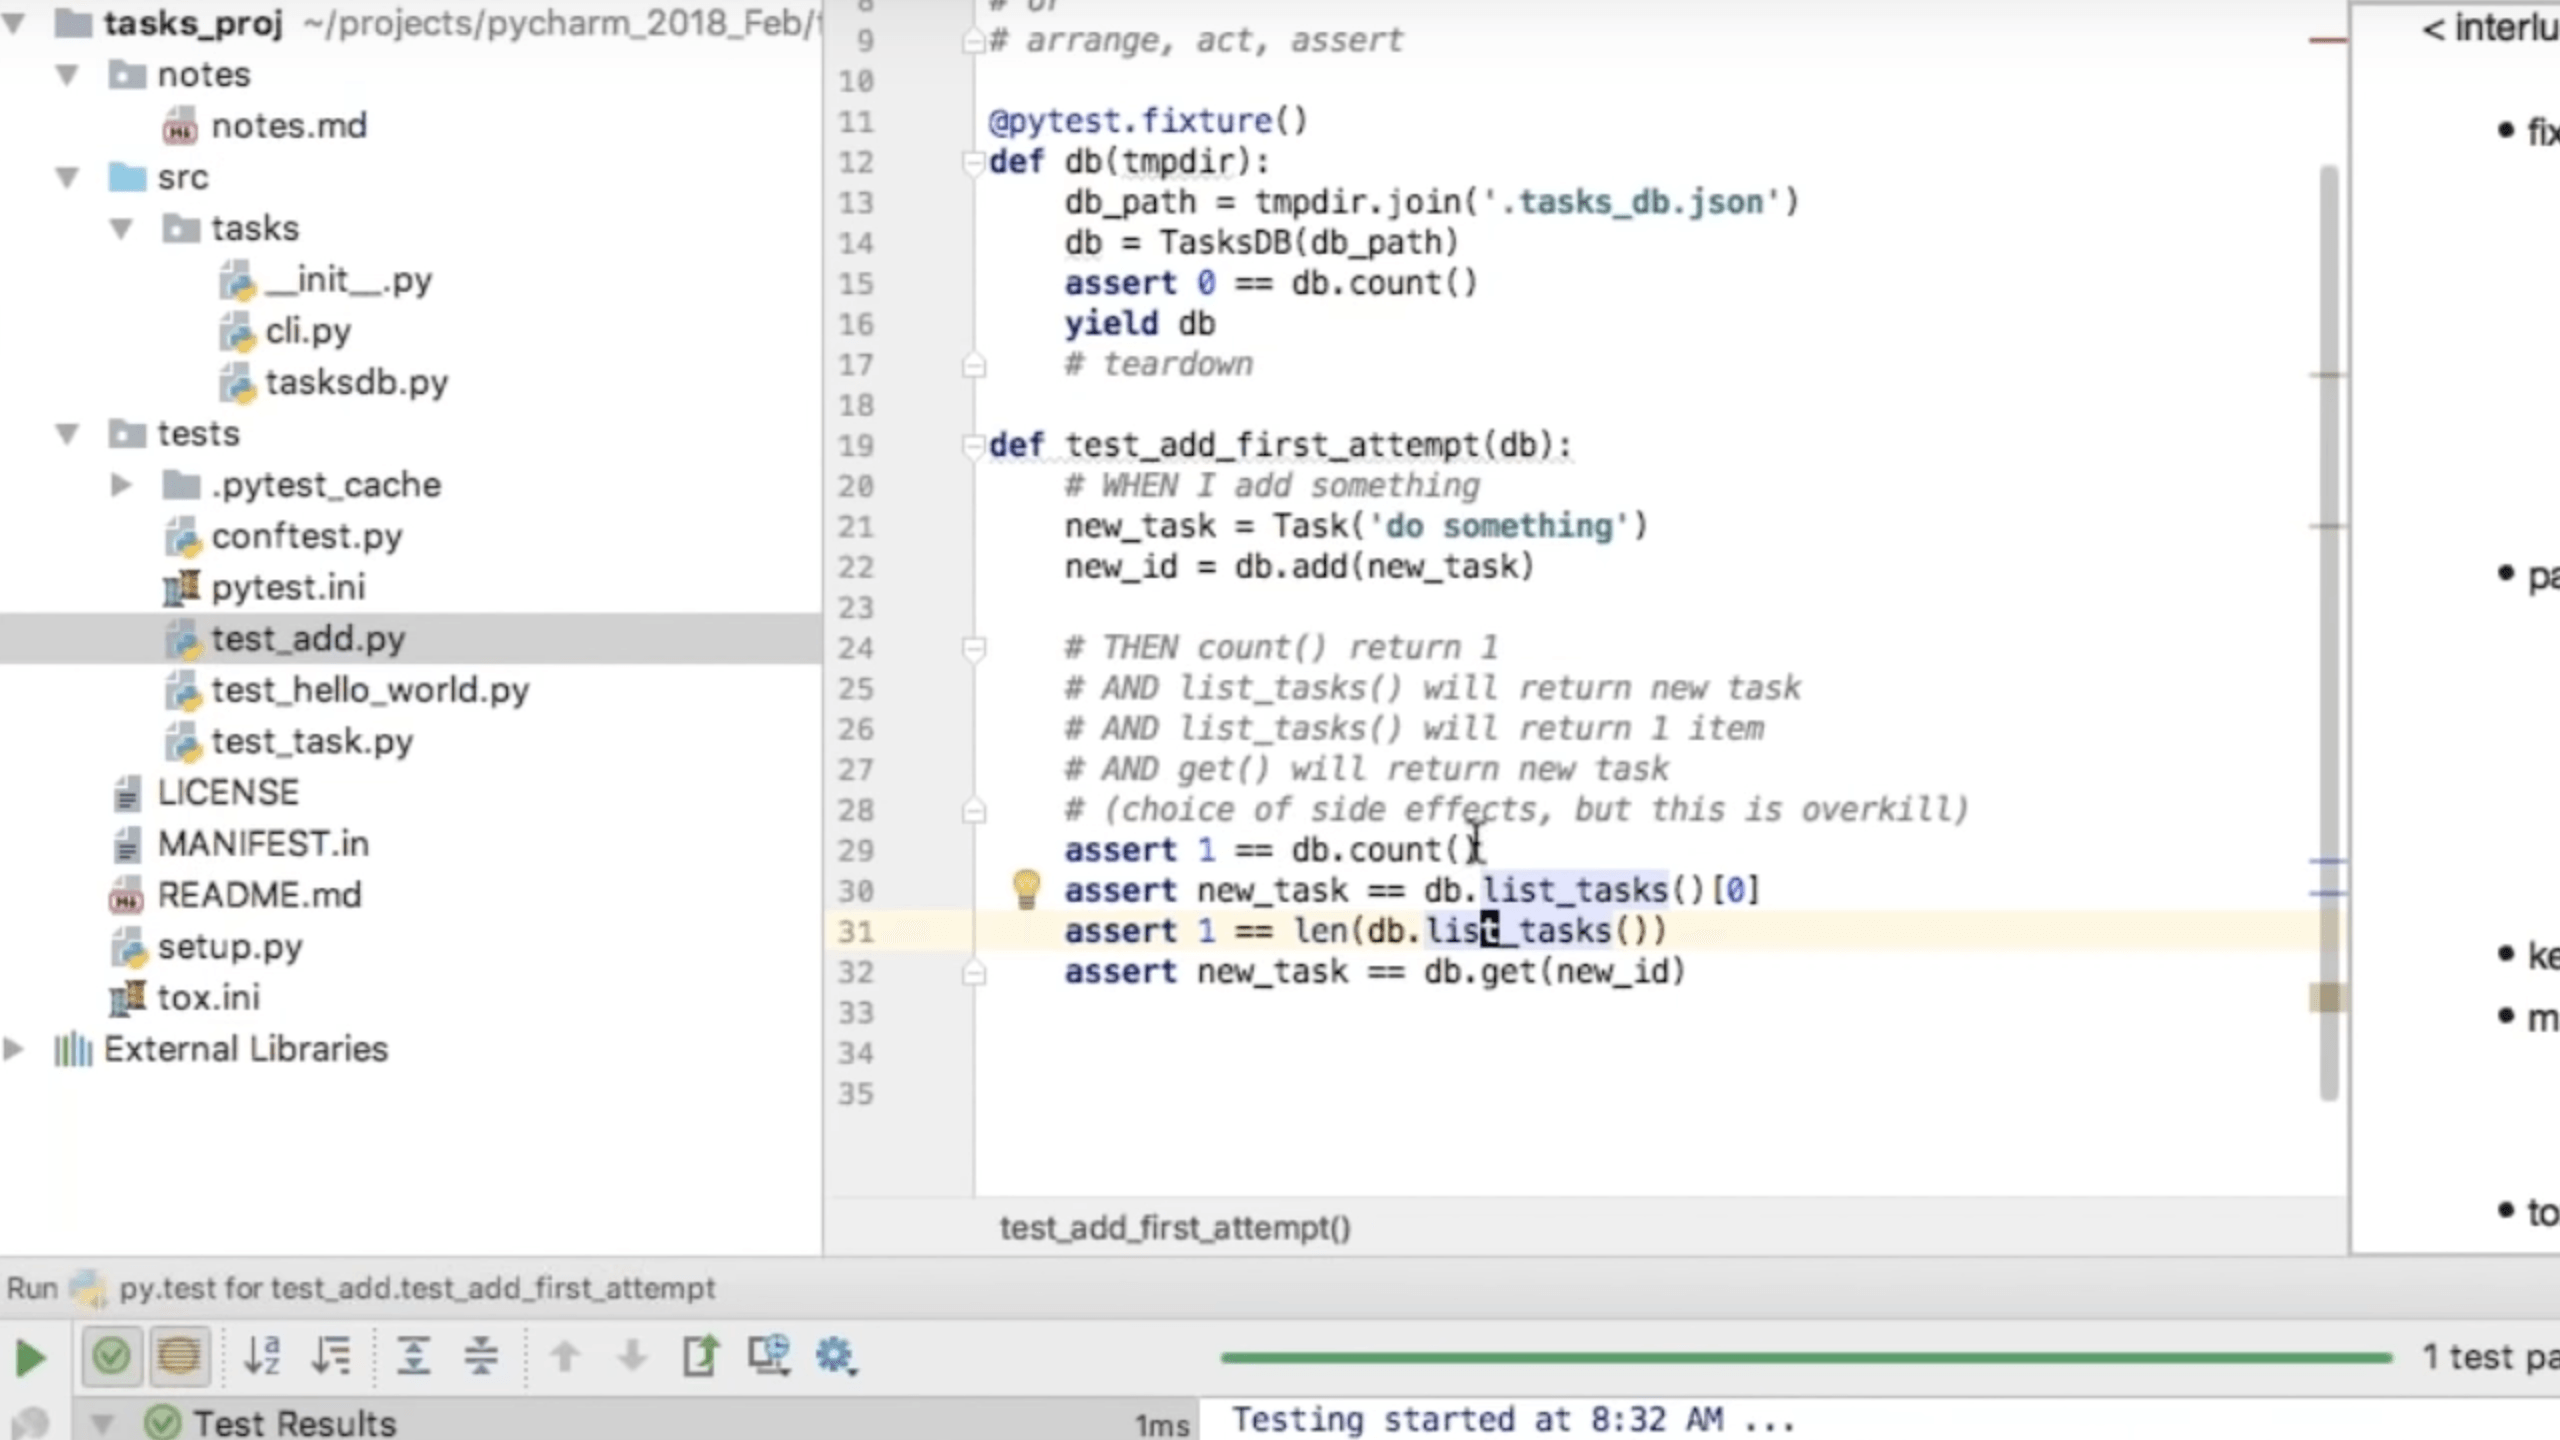Click the green Run tests play button
The image size is (2560, 1440).
coord(30,1357)
